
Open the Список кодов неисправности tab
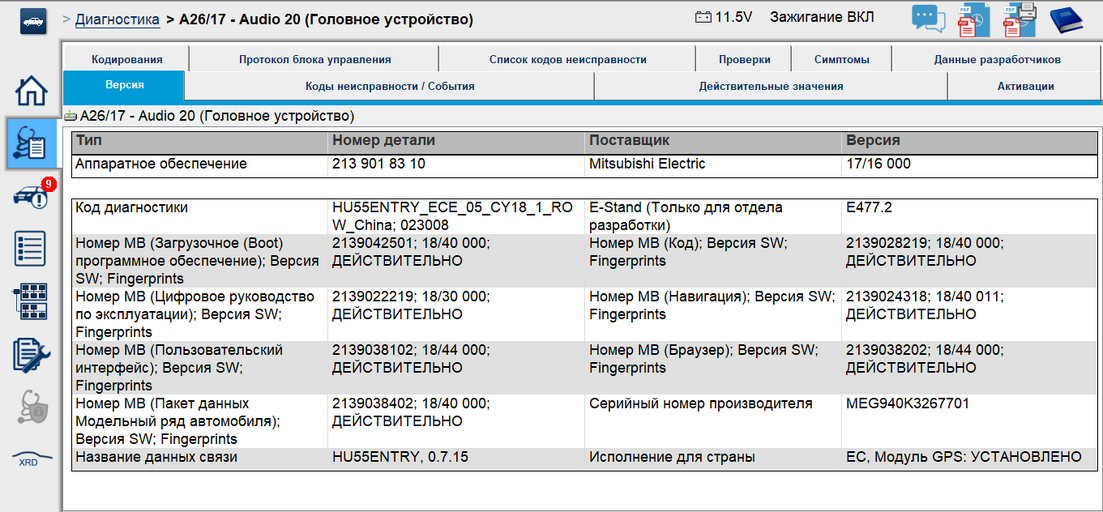click(568, 60)
